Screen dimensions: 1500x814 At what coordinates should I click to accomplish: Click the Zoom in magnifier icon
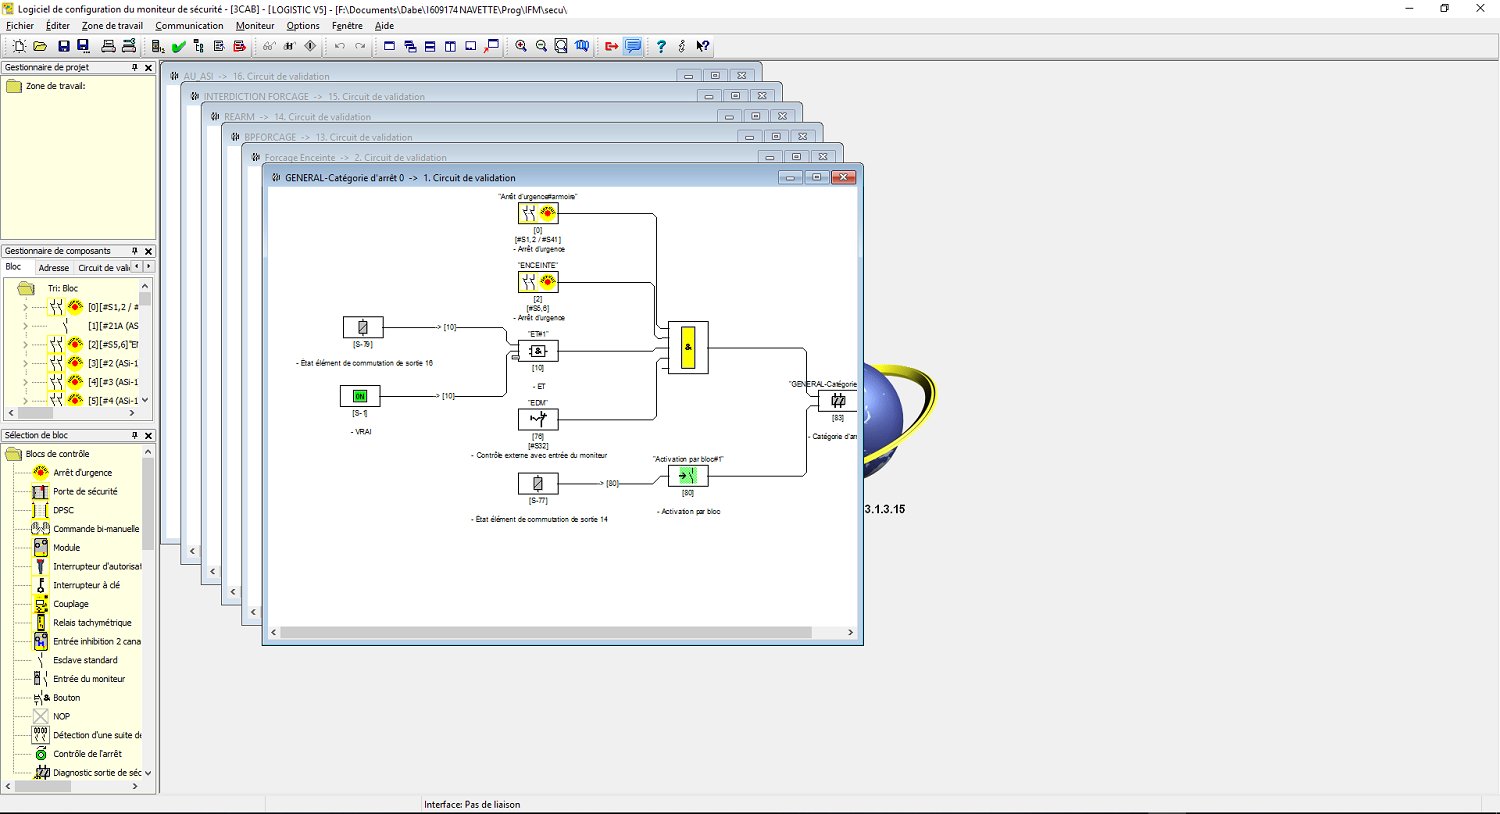pyautogui.click(x=521, y=46)
